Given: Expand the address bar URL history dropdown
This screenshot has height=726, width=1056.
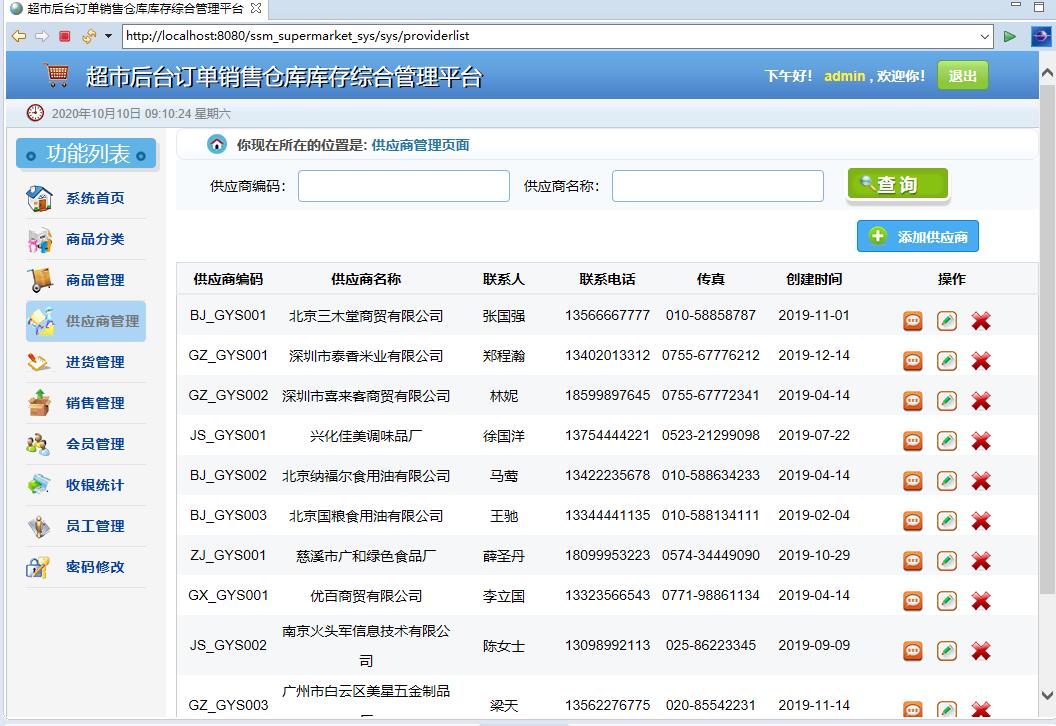Looking at the screenshot, I should [x=983, y=37].
